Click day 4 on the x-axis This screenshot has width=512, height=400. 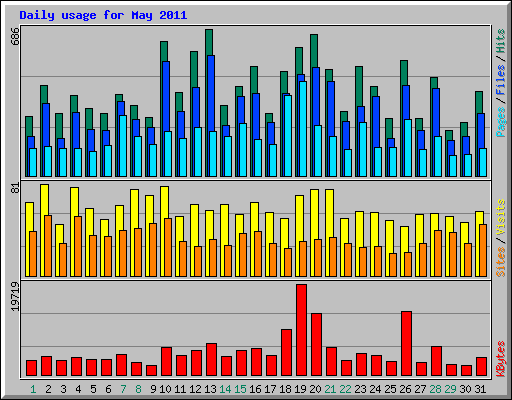tap(78, 389)
